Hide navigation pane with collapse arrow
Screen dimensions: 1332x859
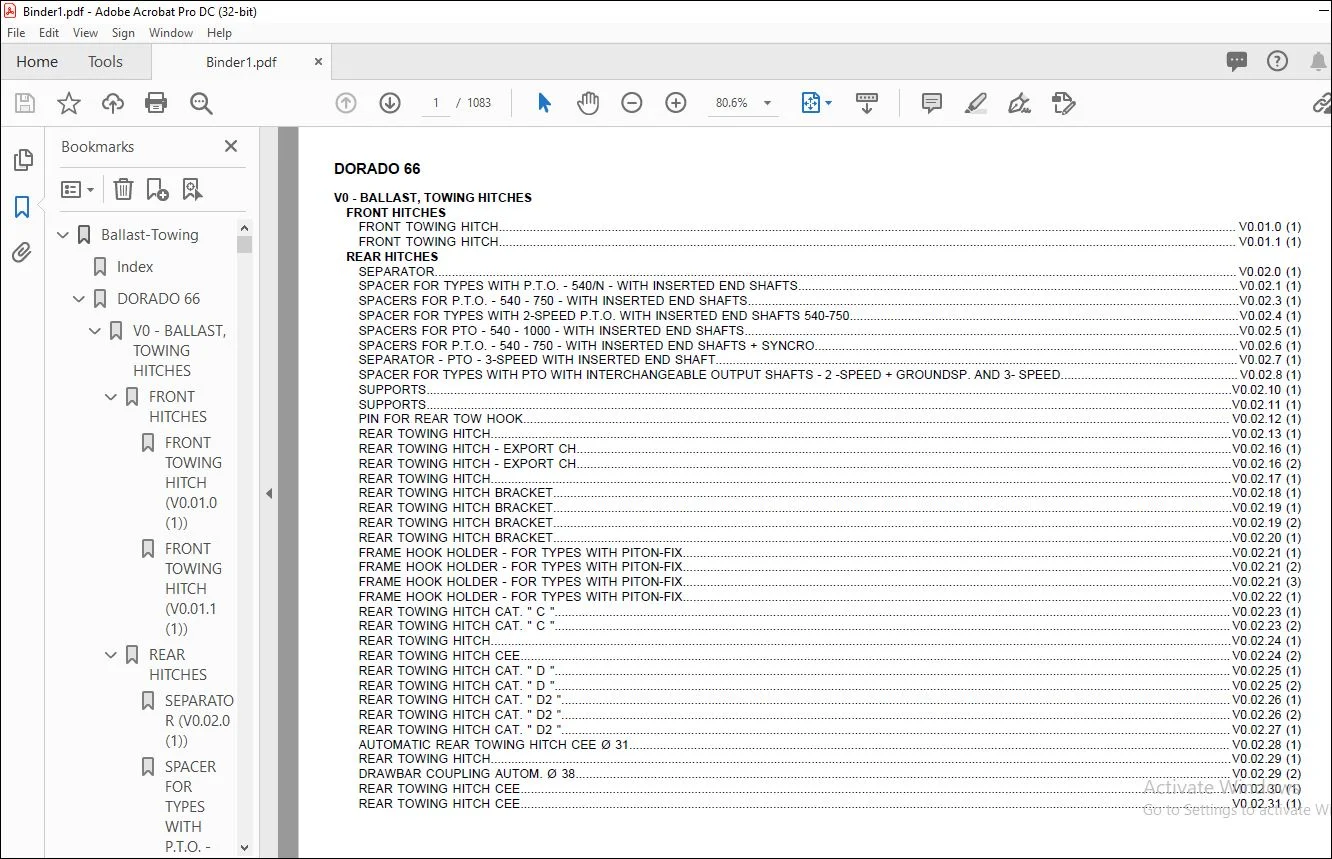(x=268, y=493)
